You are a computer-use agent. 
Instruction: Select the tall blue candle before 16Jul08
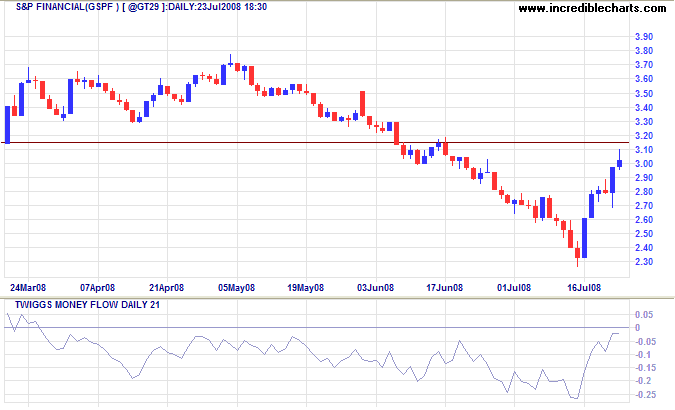[584, 238]
